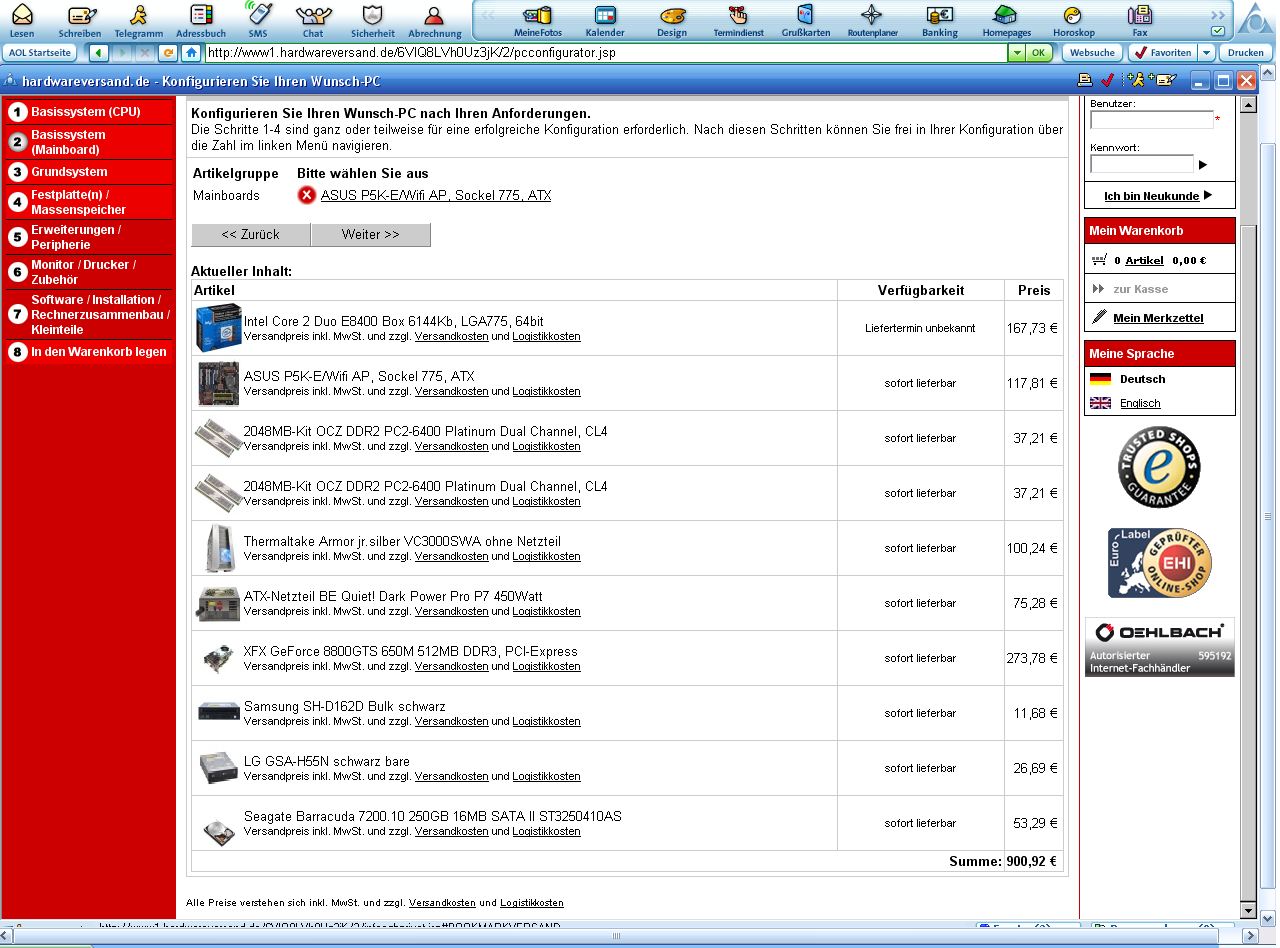Click the Kennwort input field
Screen dimensions: 1280x948
(1142, 163)
